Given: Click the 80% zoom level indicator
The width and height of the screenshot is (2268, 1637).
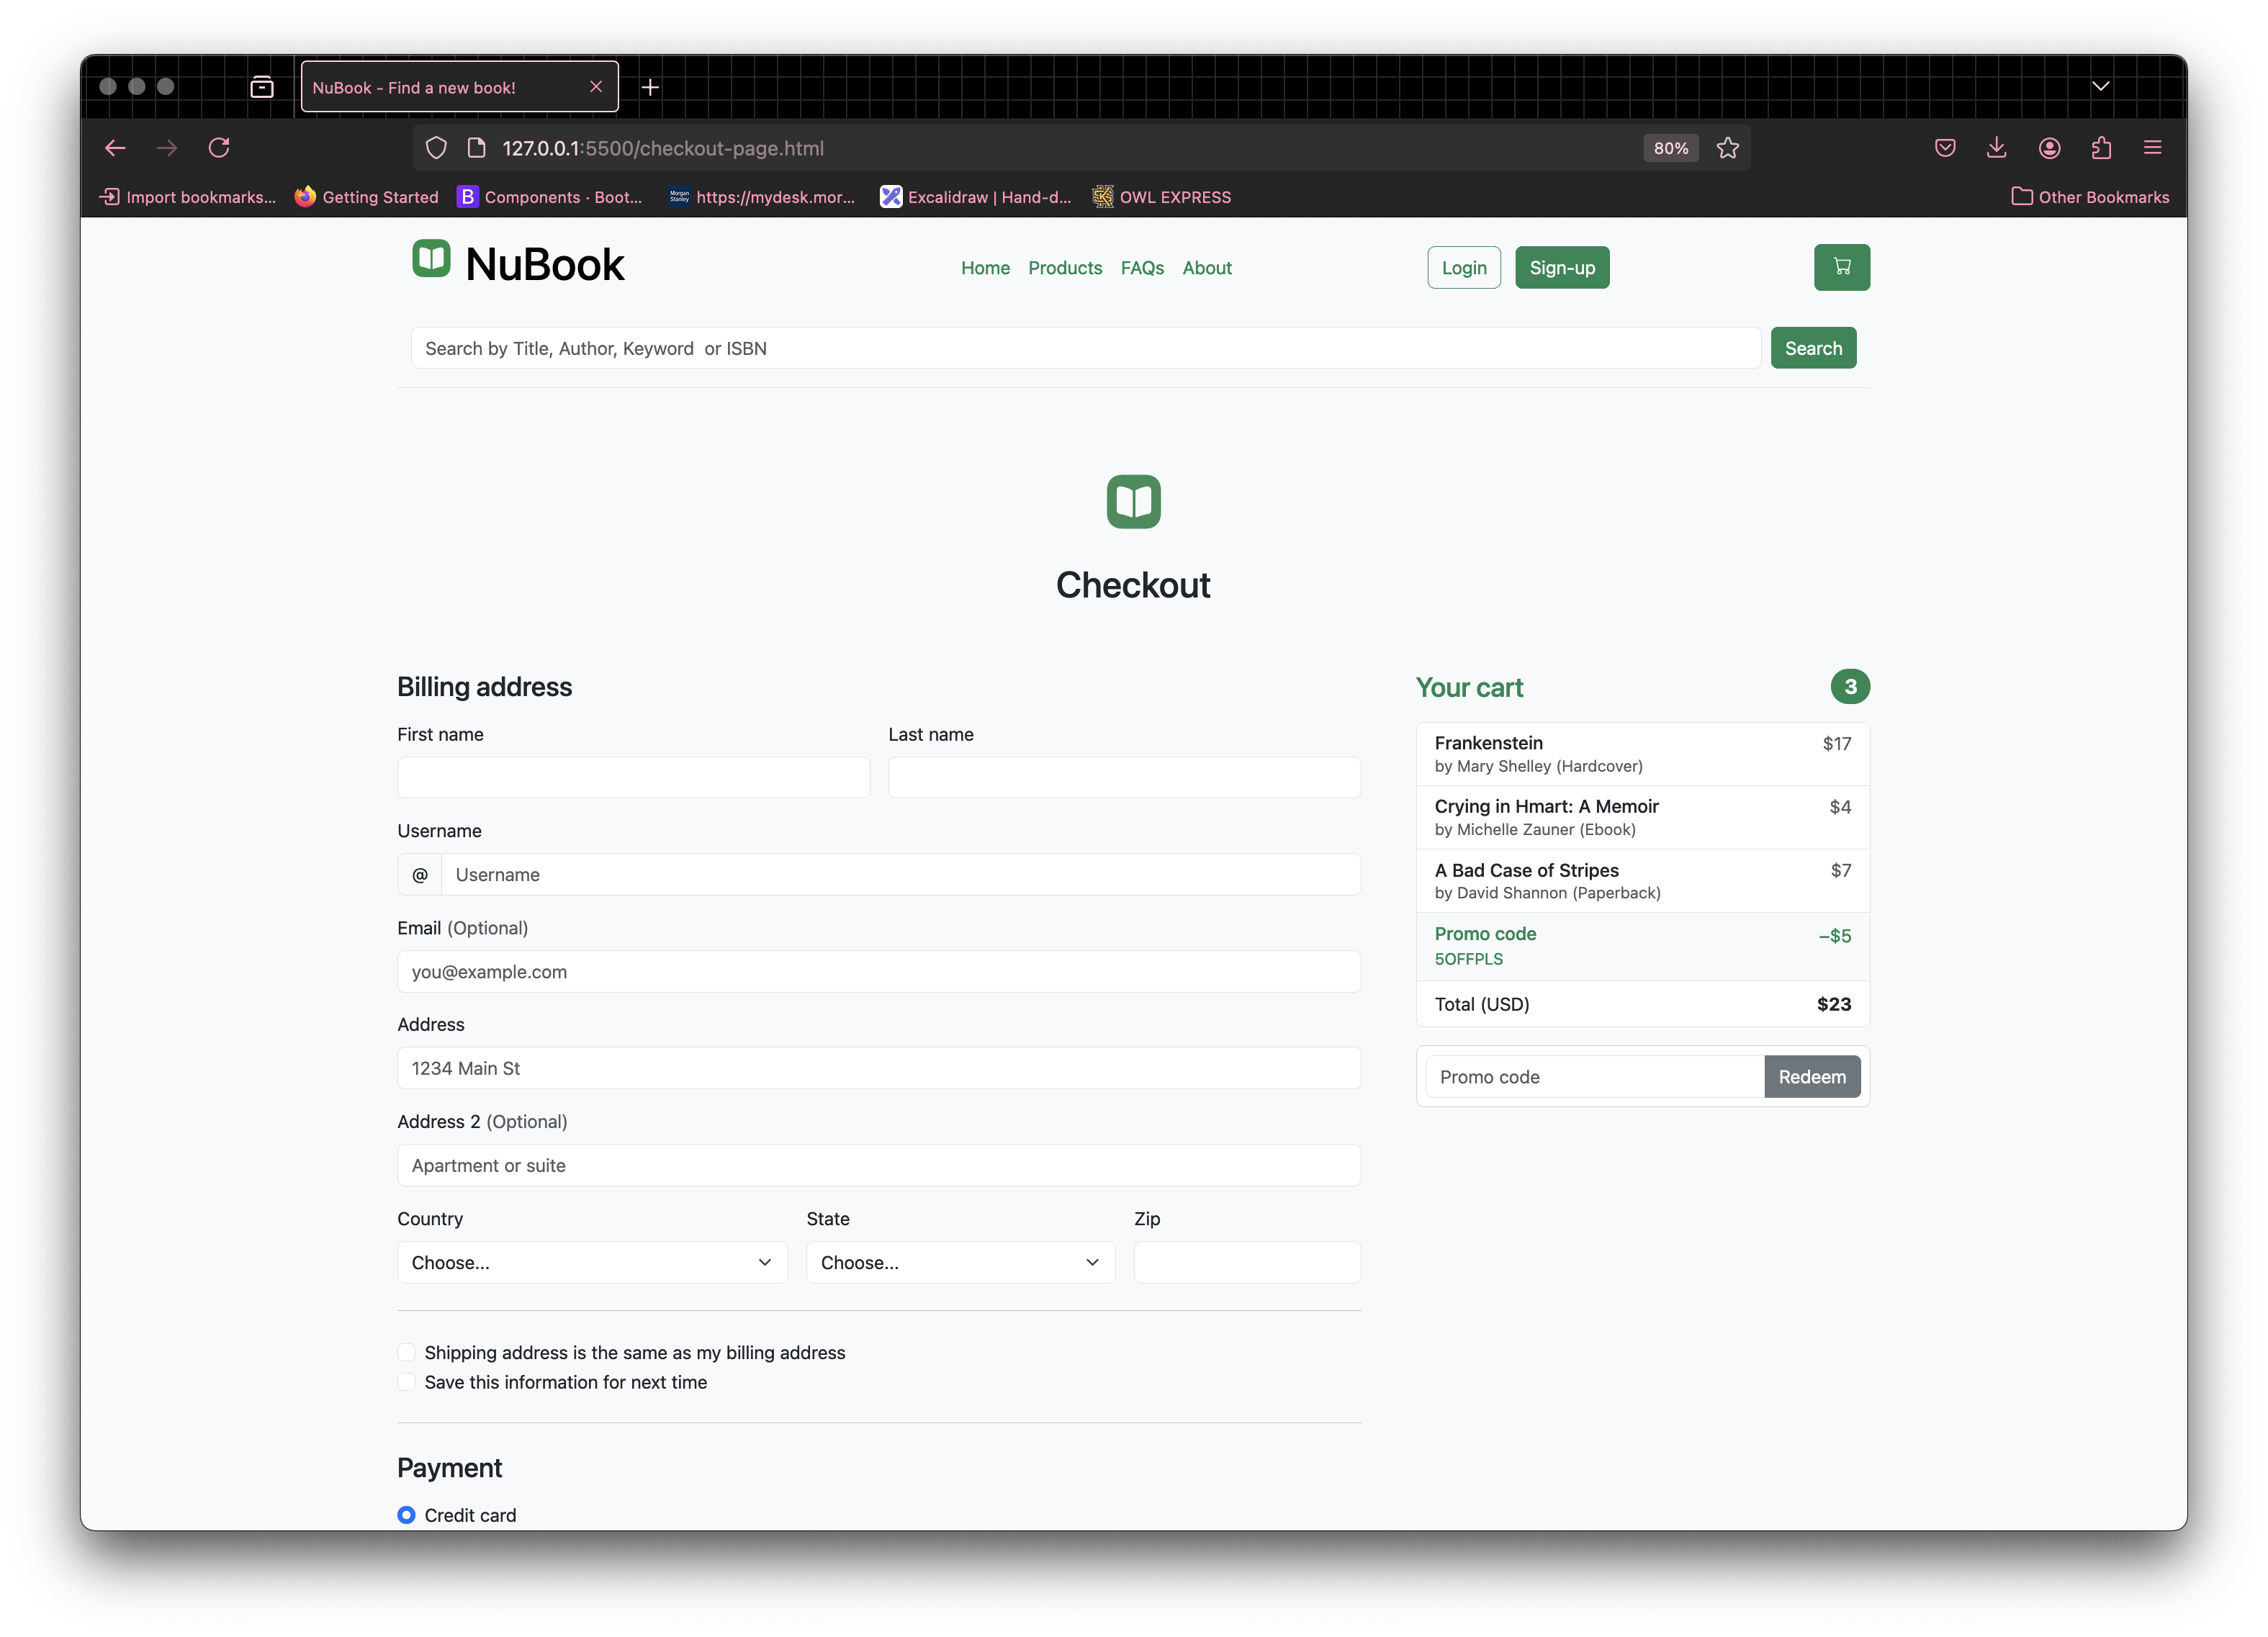Looking at the screenshot, I should coord(1670,148).
